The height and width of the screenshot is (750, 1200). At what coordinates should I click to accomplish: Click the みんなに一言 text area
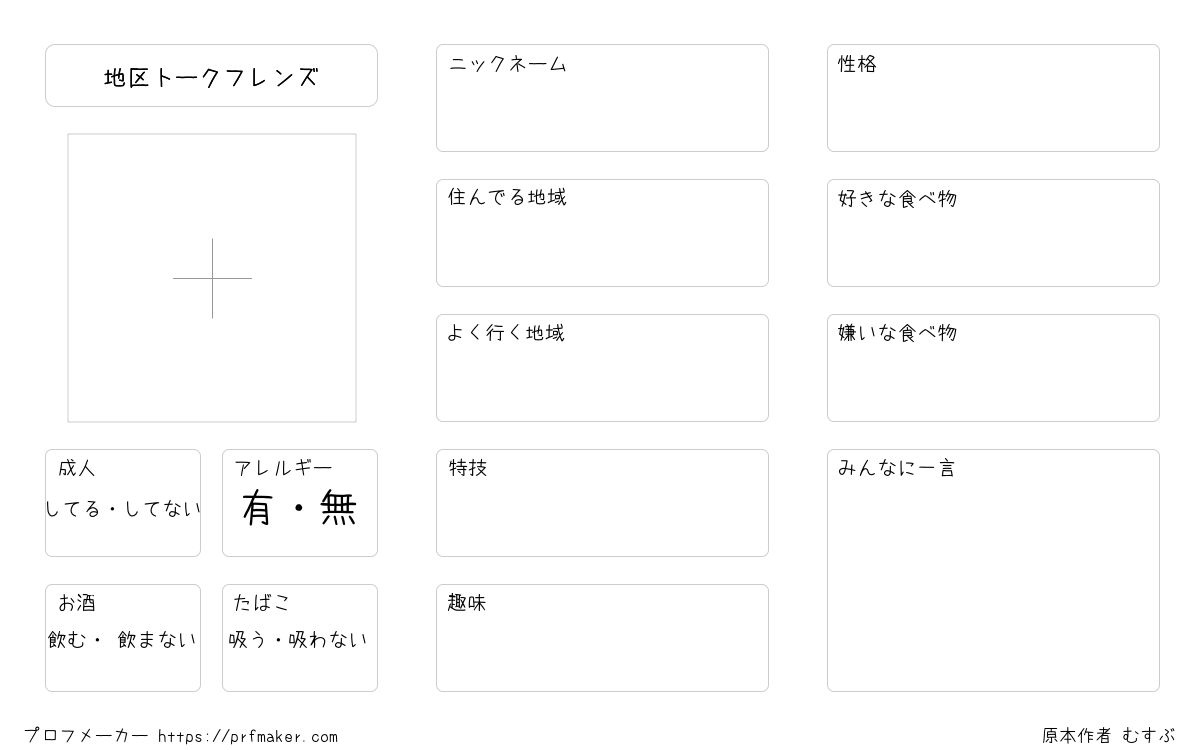point(993,570)
